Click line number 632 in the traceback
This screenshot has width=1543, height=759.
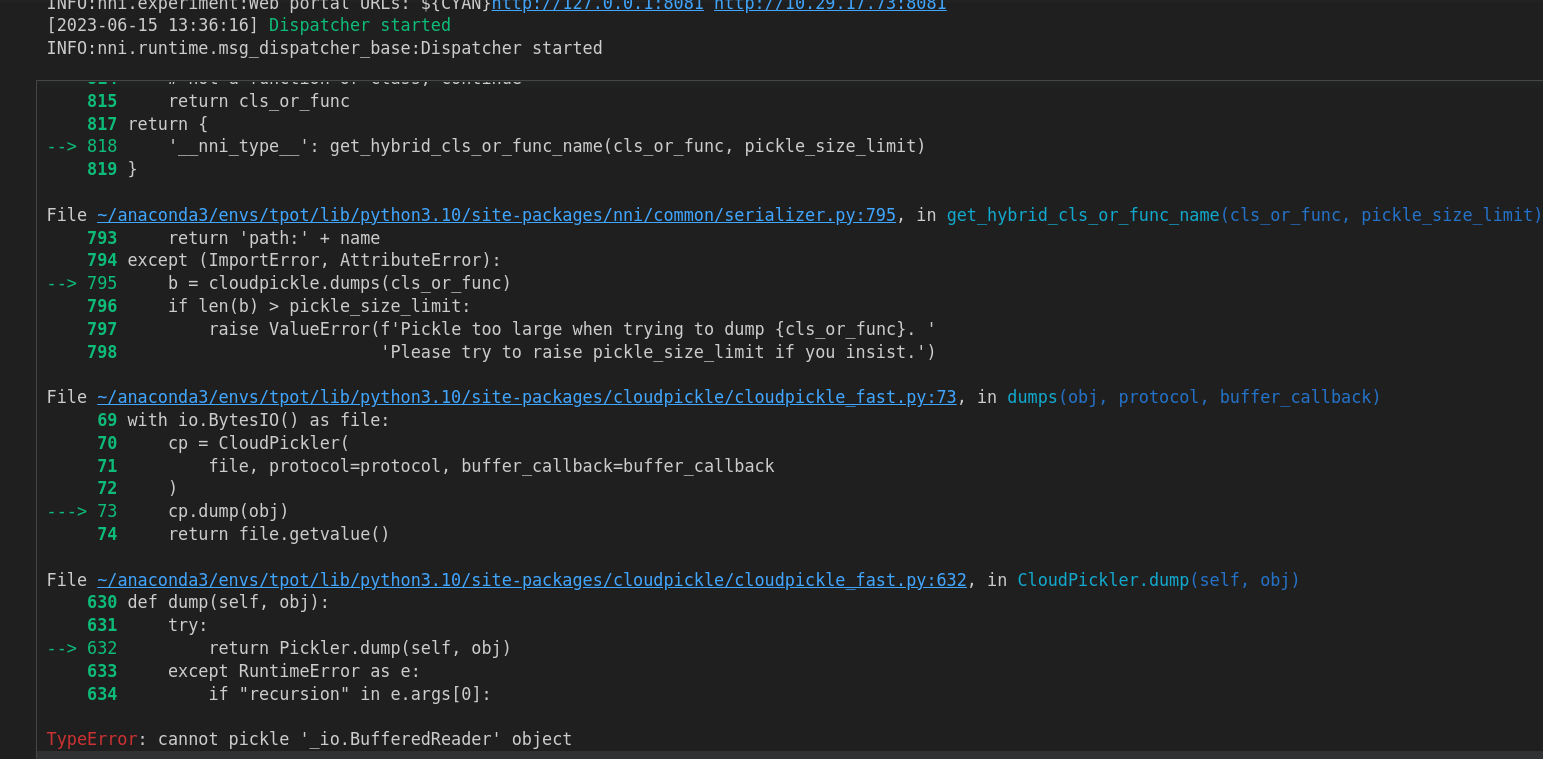102,647
